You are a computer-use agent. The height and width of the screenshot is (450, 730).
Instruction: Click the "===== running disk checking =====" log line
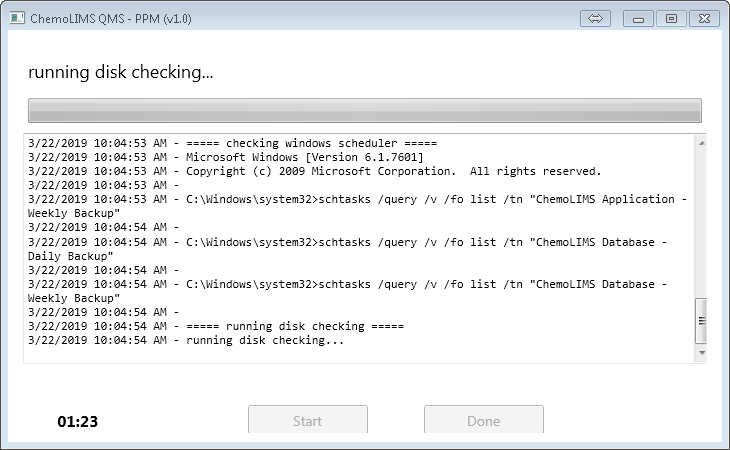click(216, 327)
